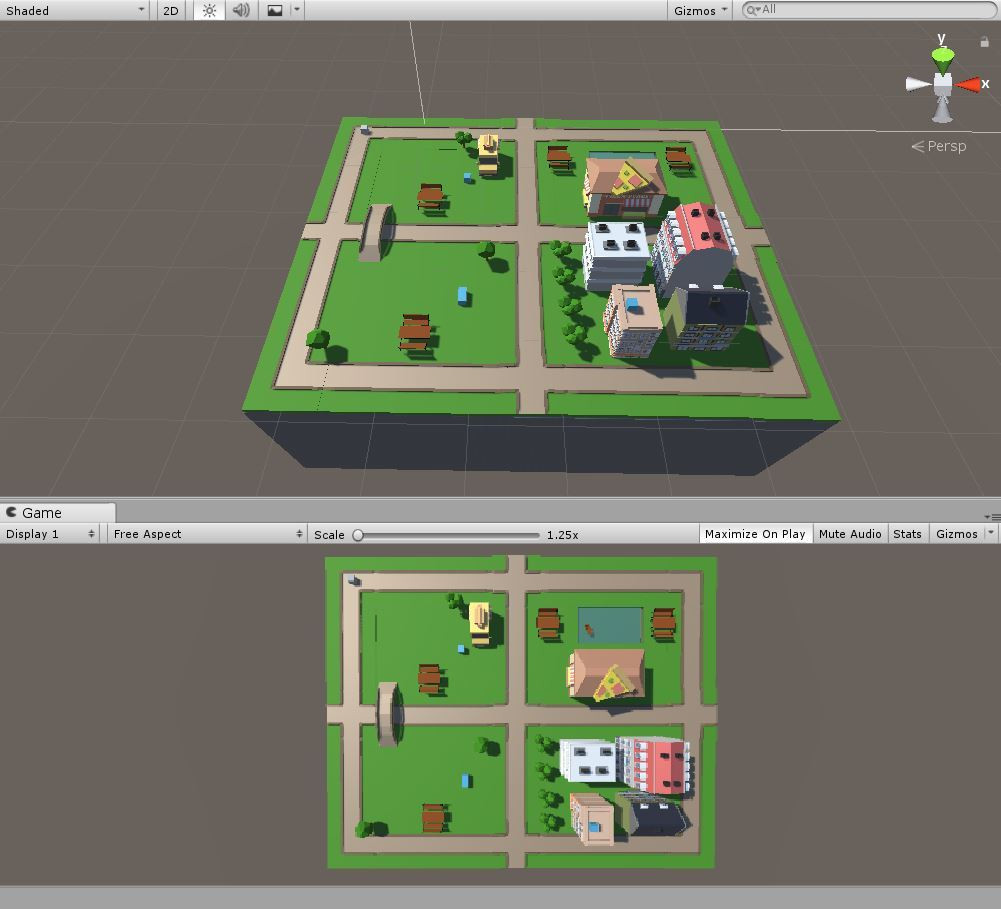Enable Maximize On Play

tap(755, 534)
